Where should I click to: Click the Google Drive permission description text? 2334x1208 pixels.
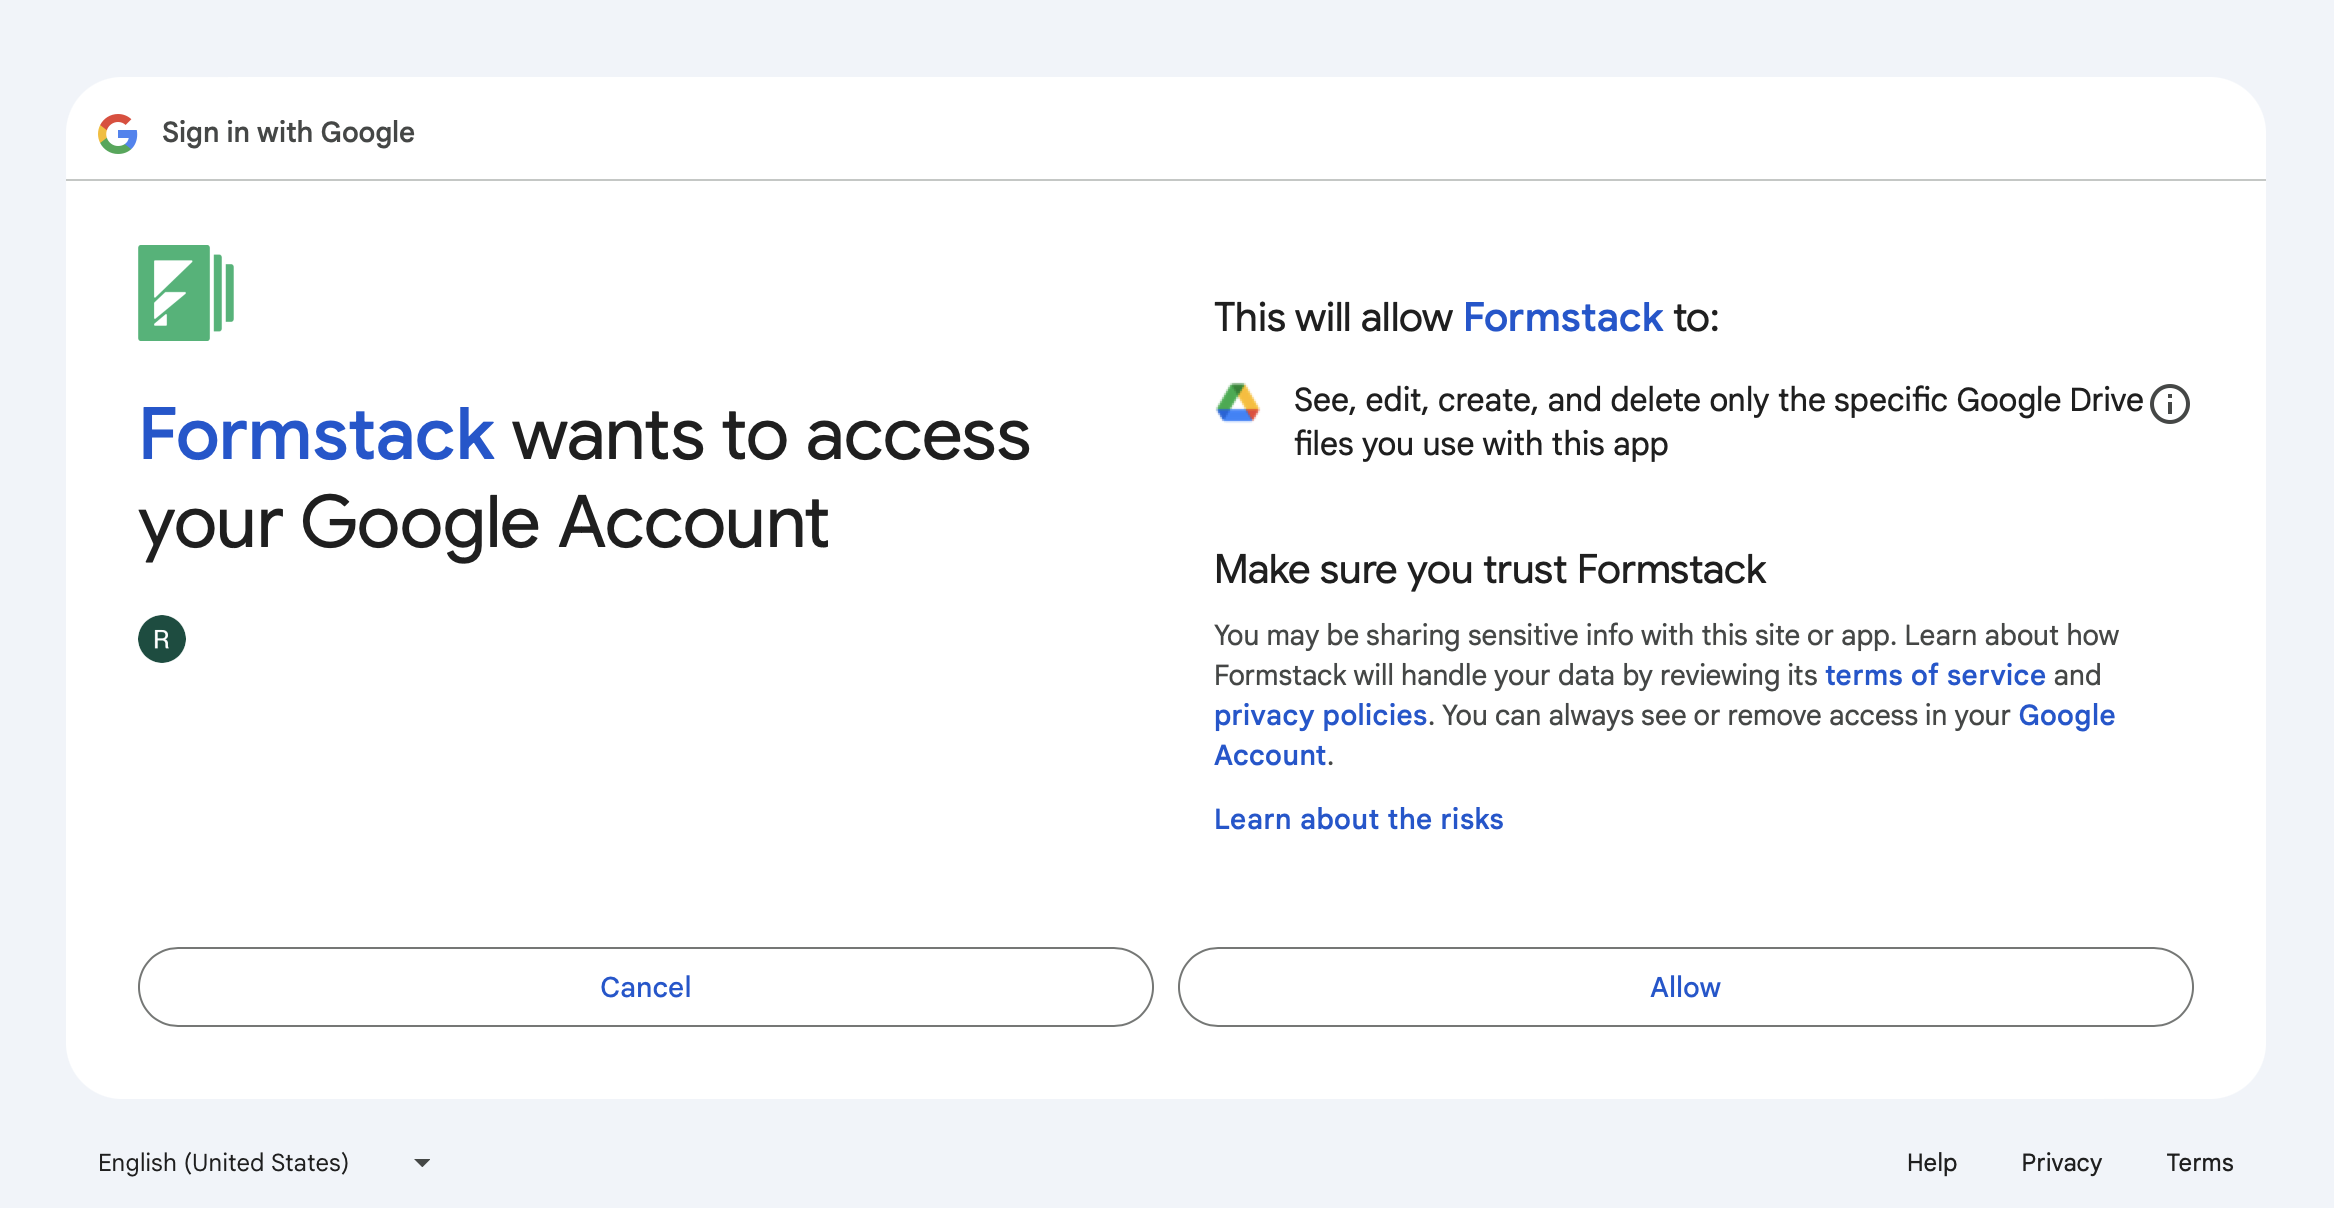point(1717,421)
